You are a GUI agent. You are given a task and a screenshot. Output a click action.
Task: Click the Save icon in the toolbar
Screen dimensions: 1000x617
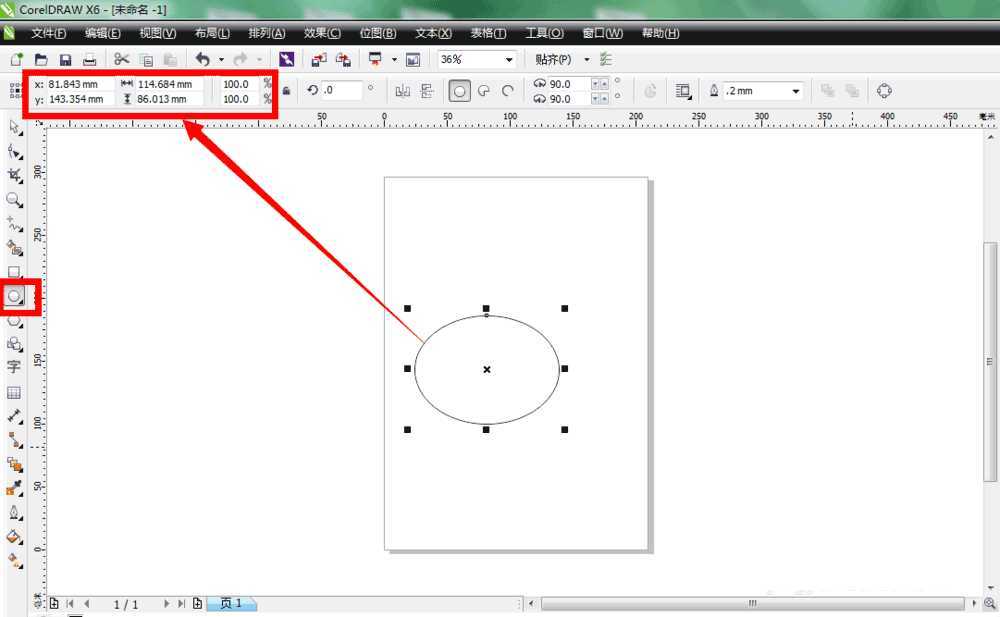65,60
